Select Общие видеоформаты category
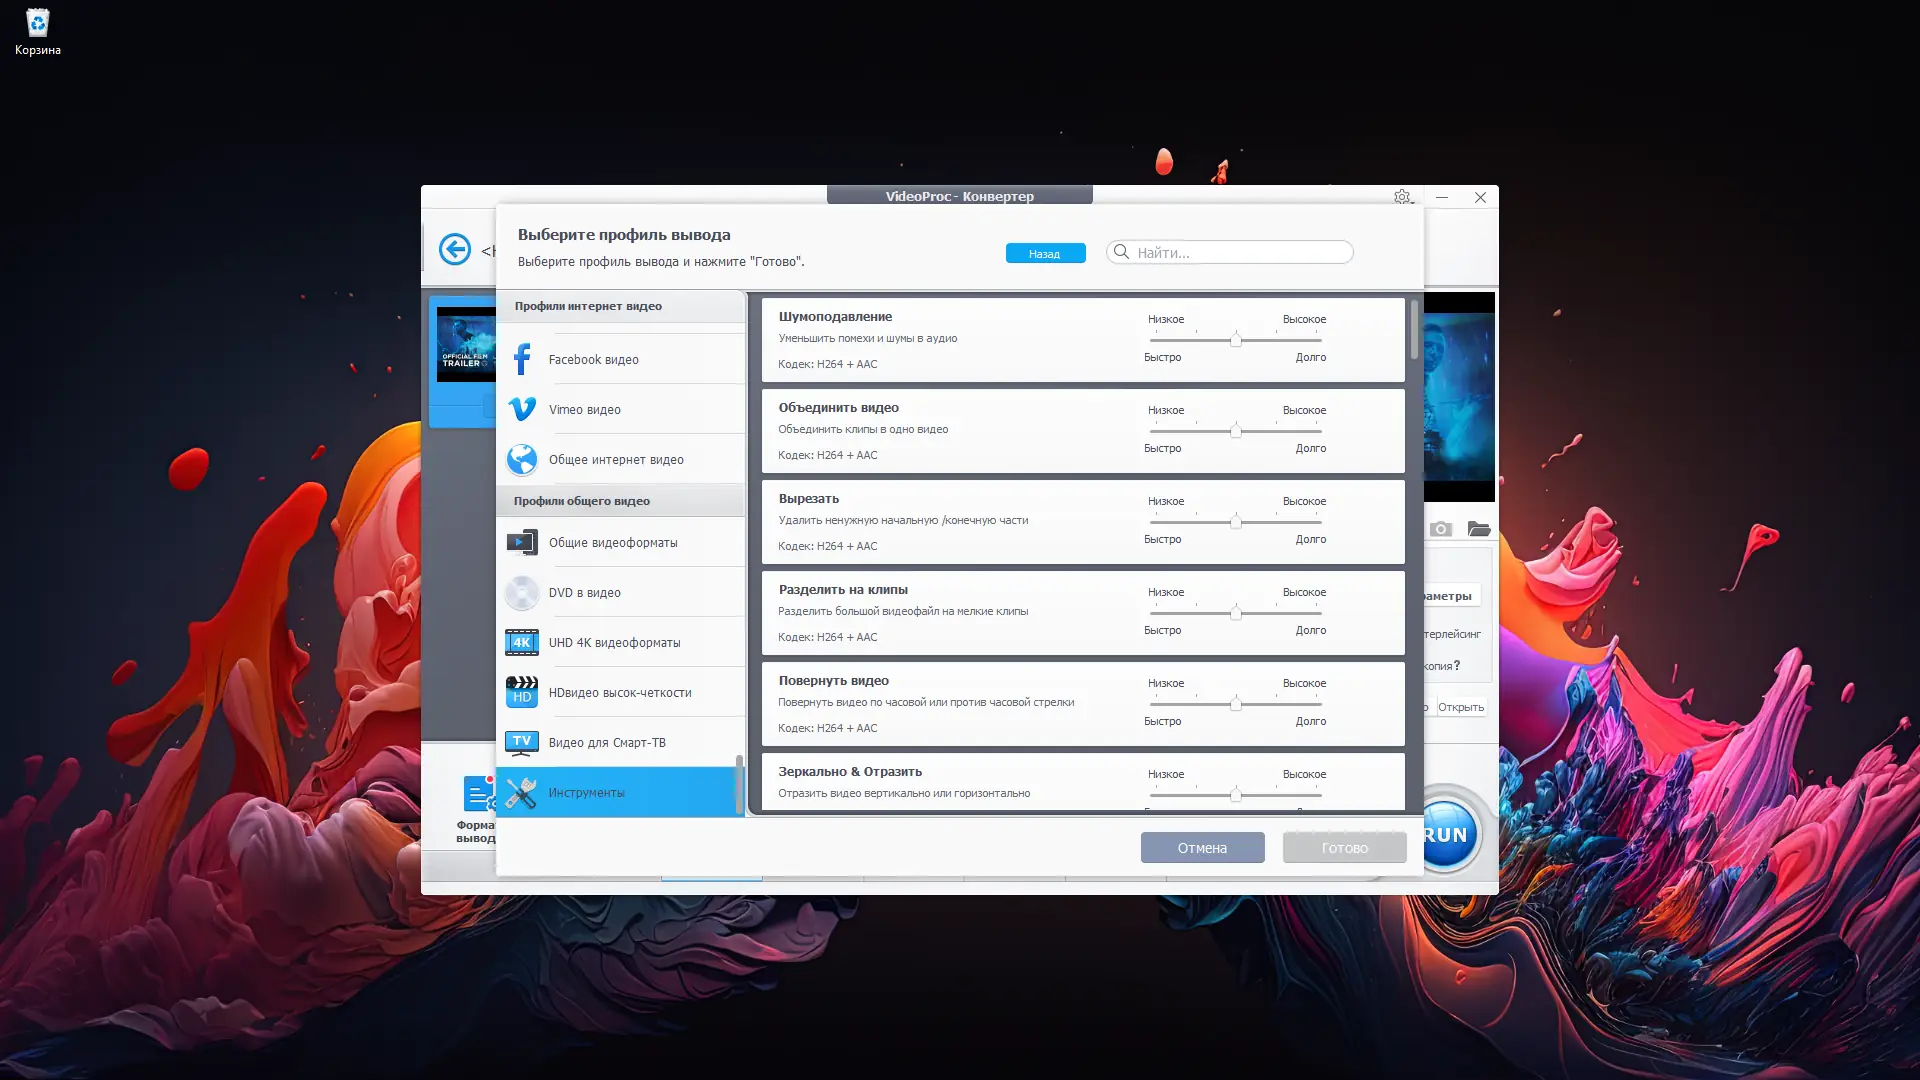 point(613,543)
